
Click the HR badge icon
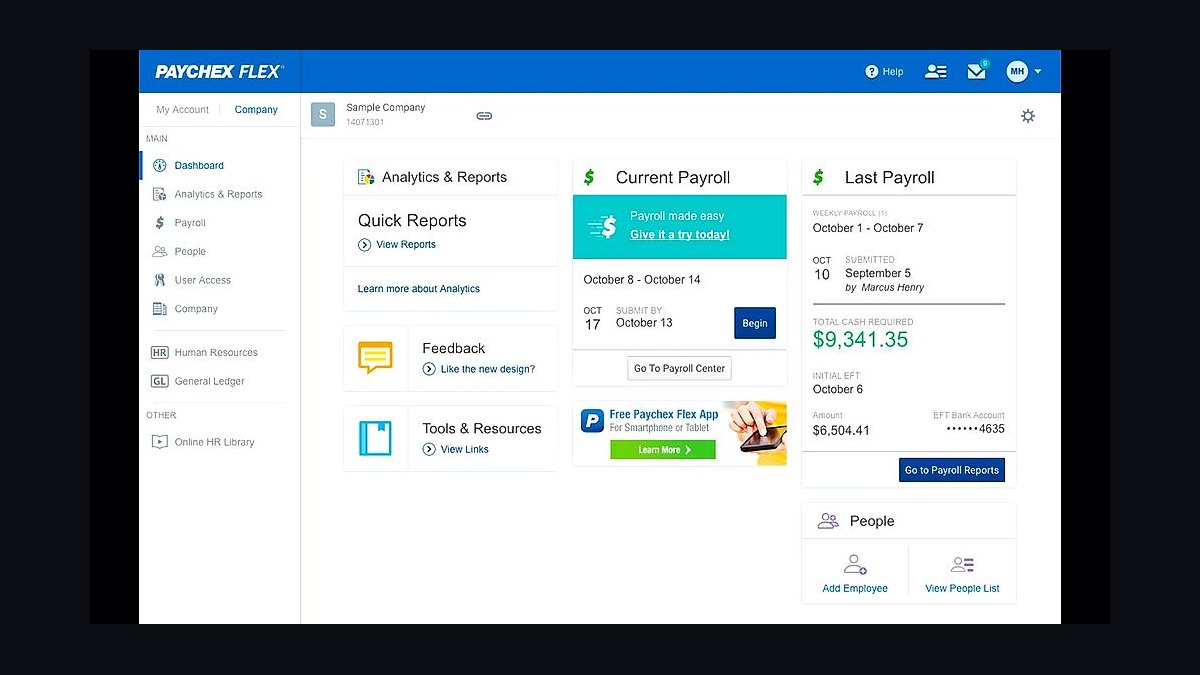(159, 353)
